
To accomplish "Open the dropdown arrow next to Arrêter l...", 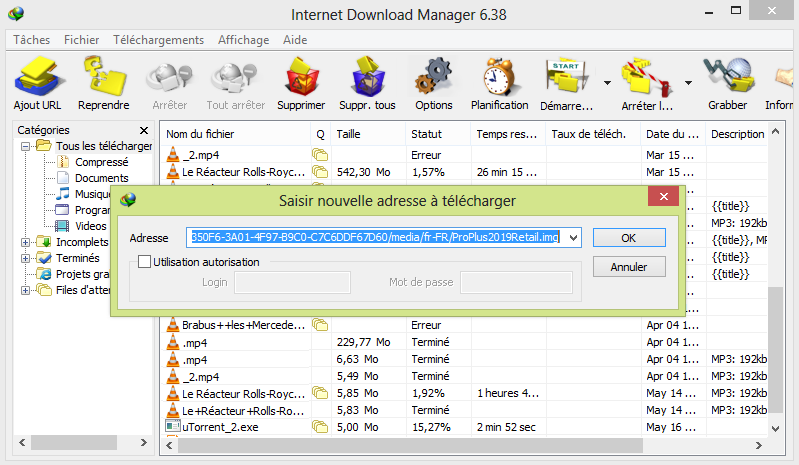I will pos(688,83).
